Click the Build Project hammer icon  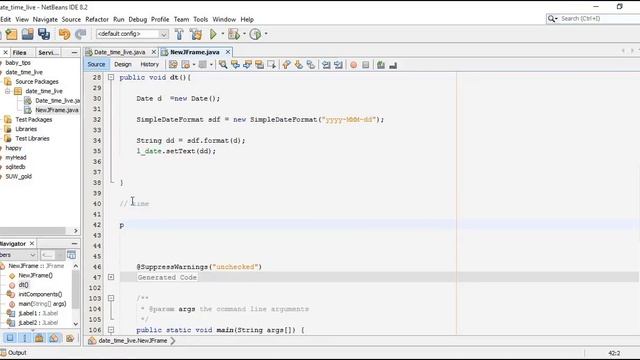[x=179, y=34]
